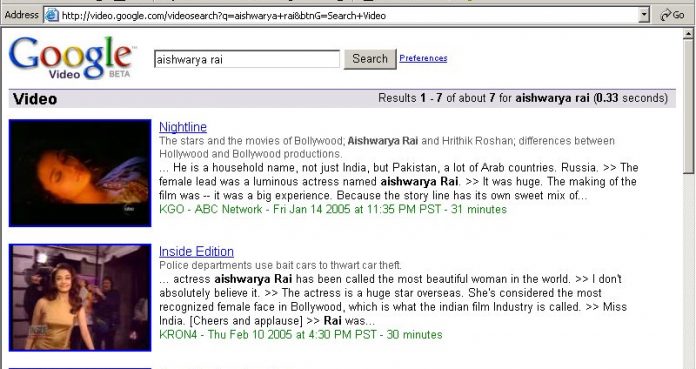Click the Inside Edition transcript snippet text
This screenshot has width=696, height=369.
click(393, 300)
